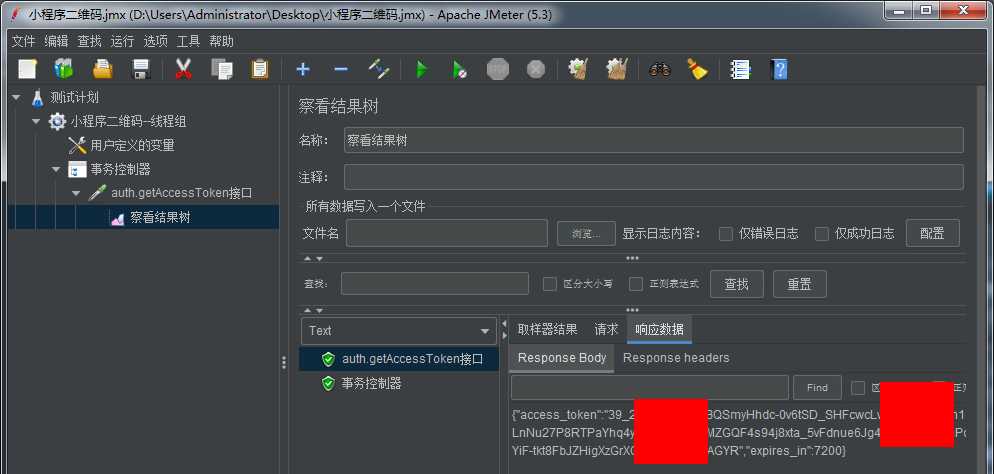Open the 查找 menu
This screenshot has height=474, width=994.
point(89,42)
